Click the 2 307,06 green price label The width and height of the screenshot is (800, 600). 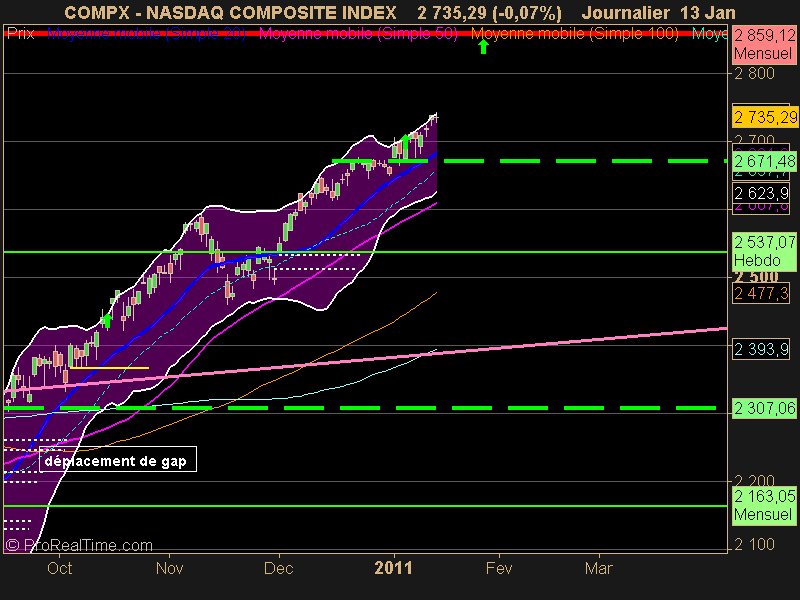pyautogui.click(x=764, y=408)
